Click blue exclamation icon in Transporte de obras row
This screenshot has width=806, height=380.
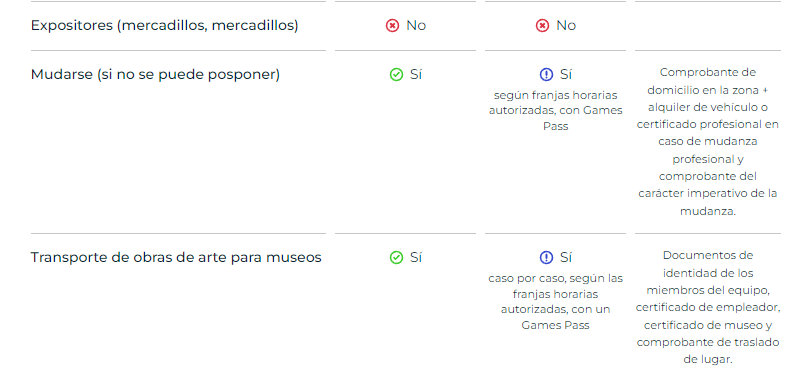click(546, 258)
